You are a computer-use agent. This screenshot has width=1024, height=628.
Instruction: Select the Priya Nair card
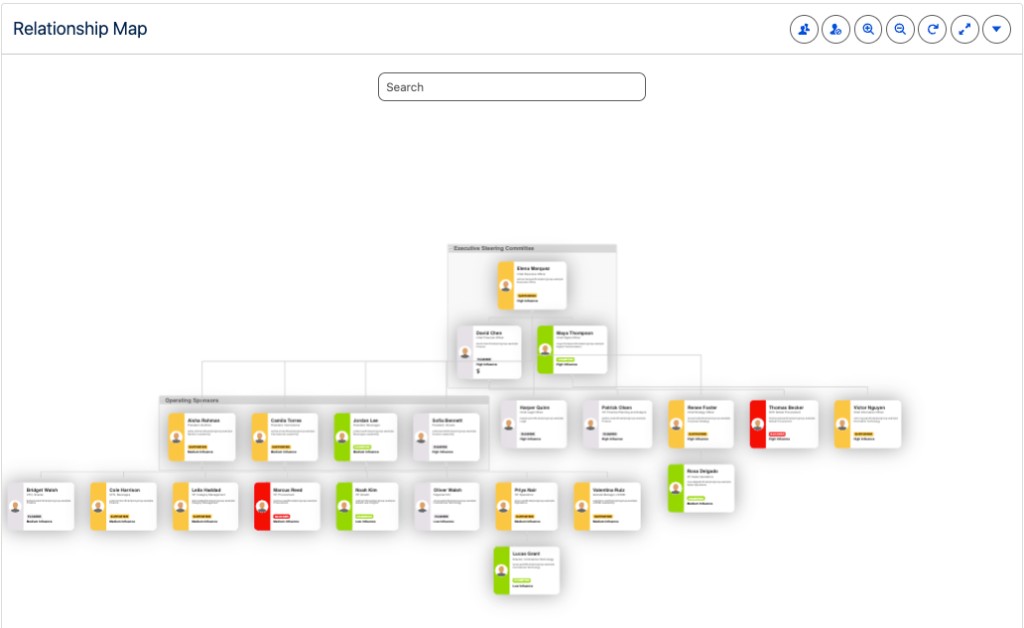pyautogui.click(x=526, y=507)
